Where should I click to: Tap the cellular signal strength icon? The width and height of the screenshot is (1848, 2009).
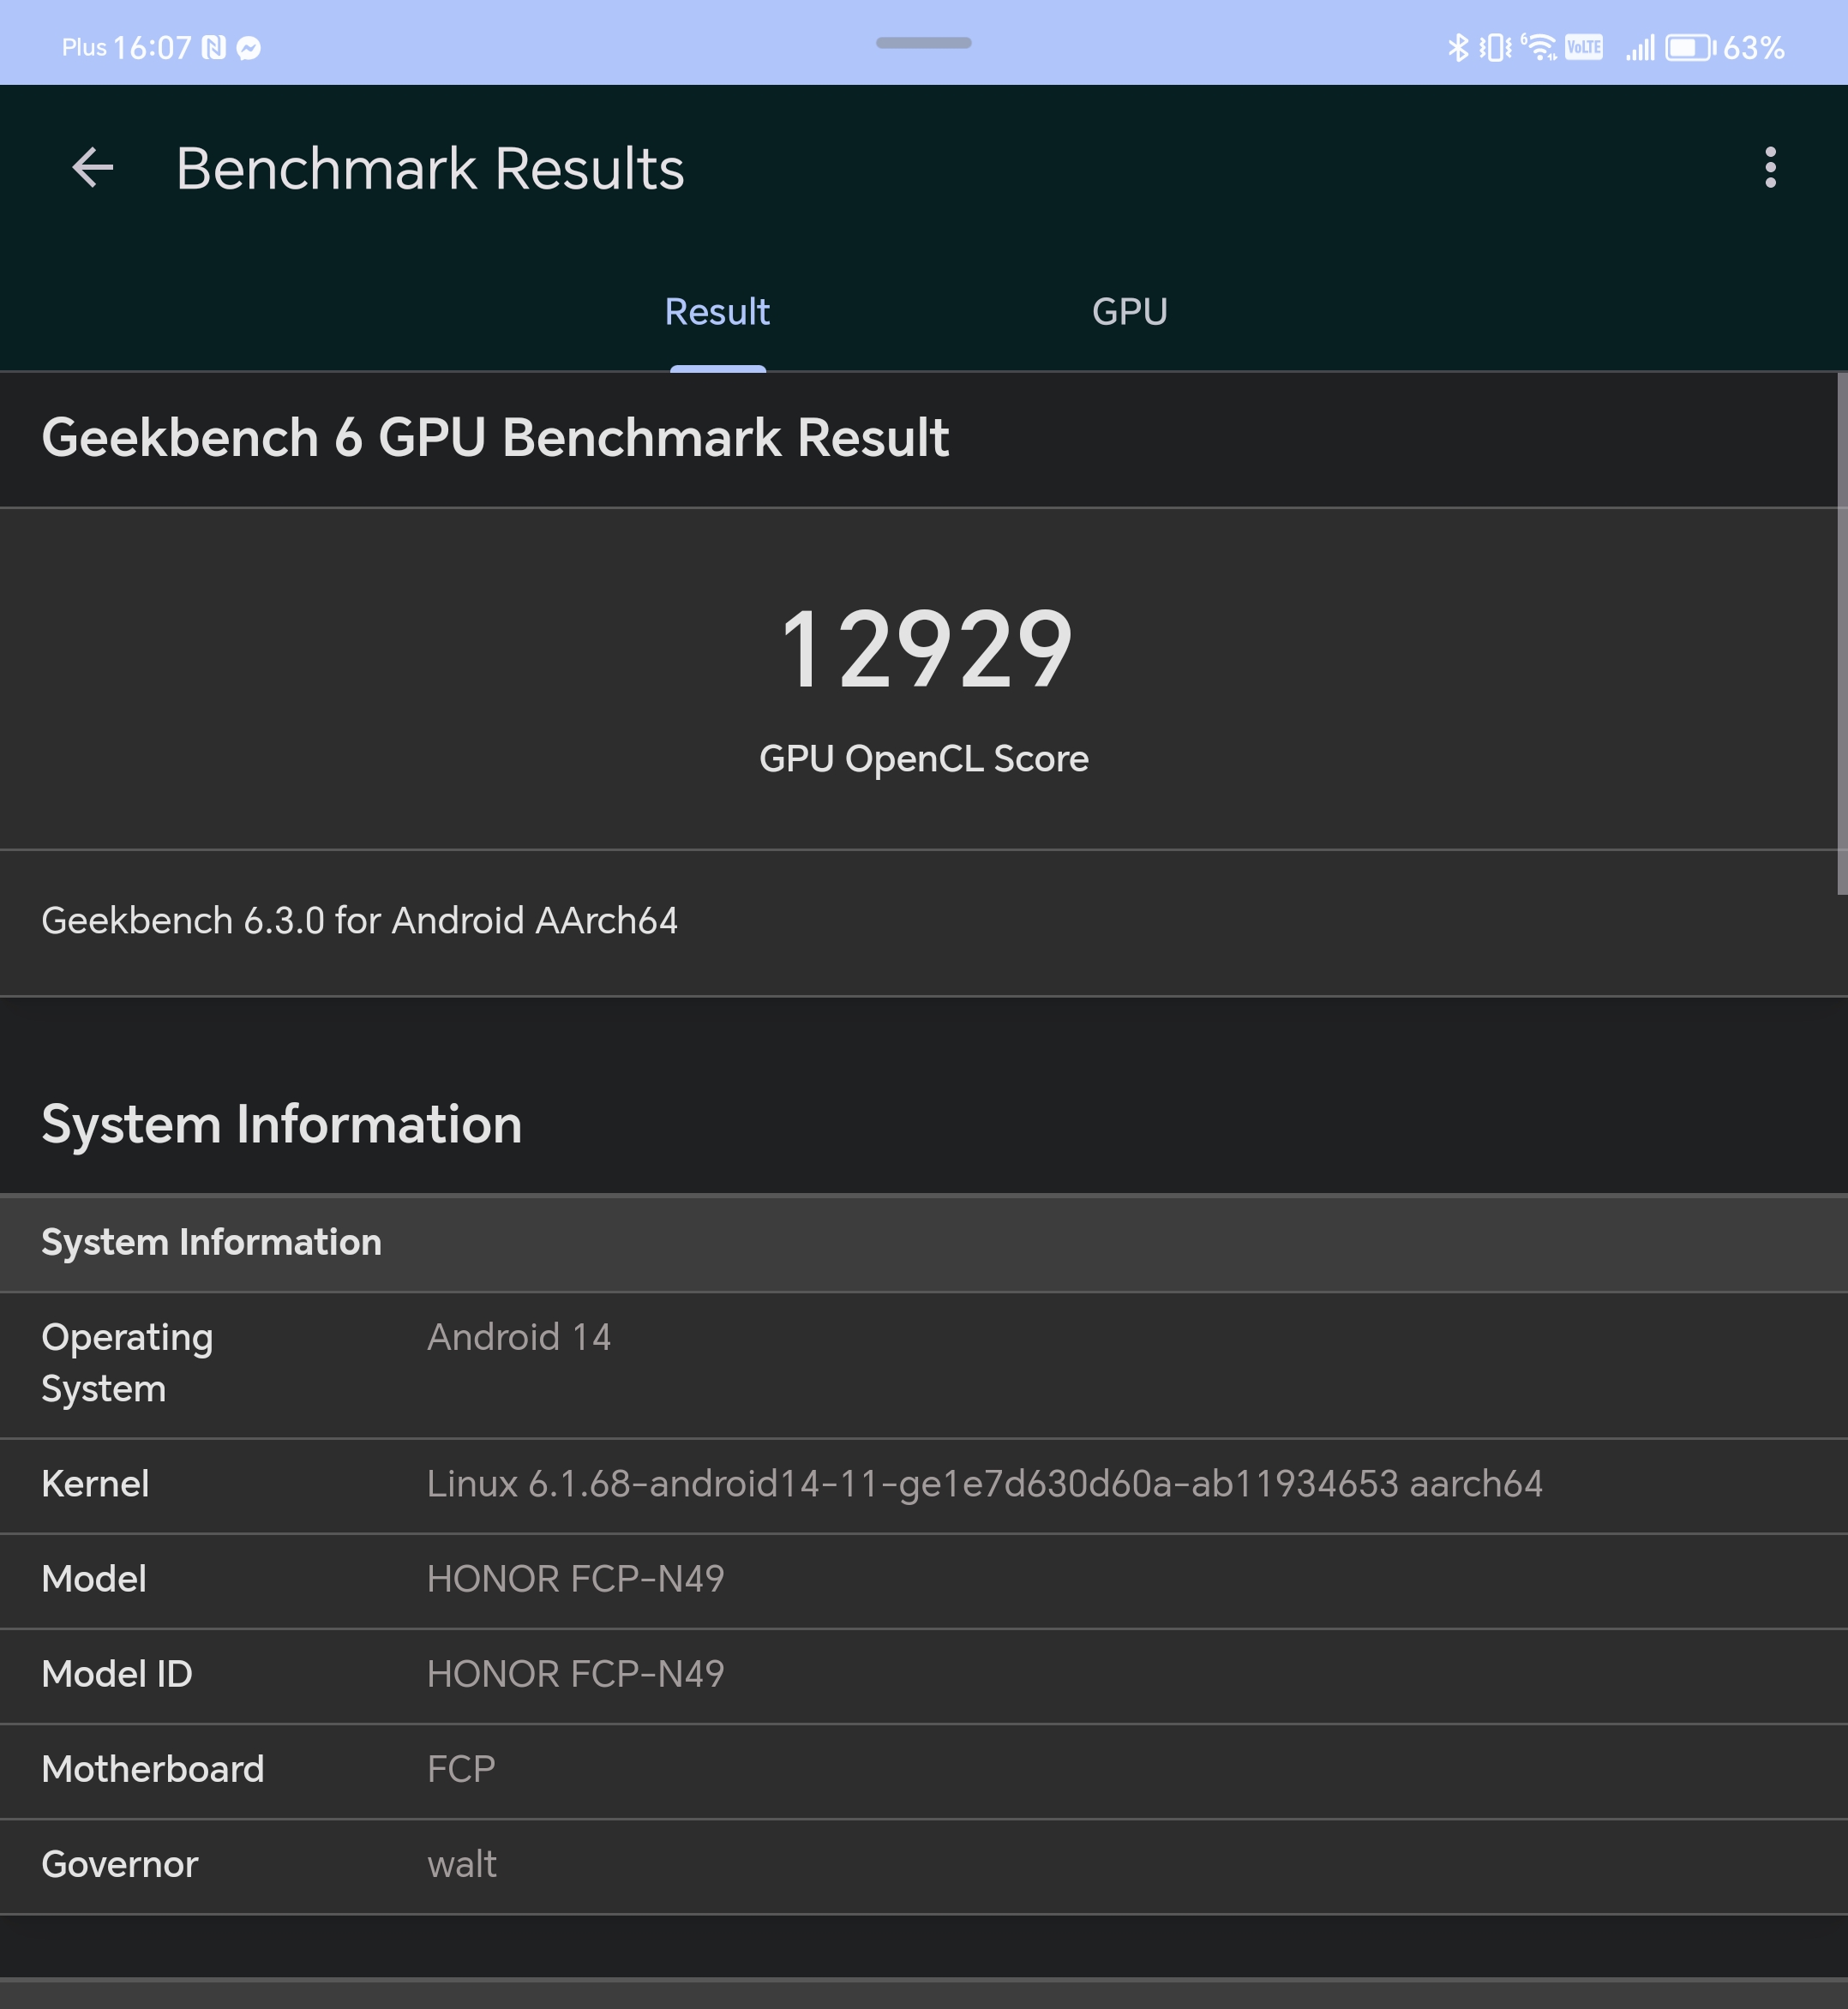pos(1640,47)
